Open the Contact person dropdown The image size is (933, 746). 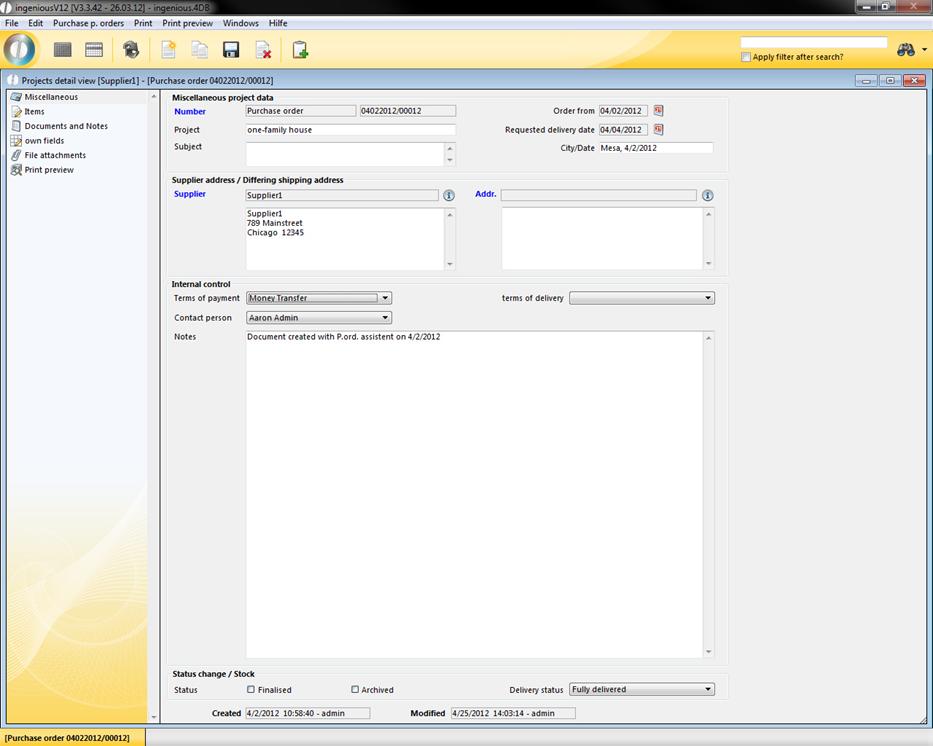coord(386,318)
